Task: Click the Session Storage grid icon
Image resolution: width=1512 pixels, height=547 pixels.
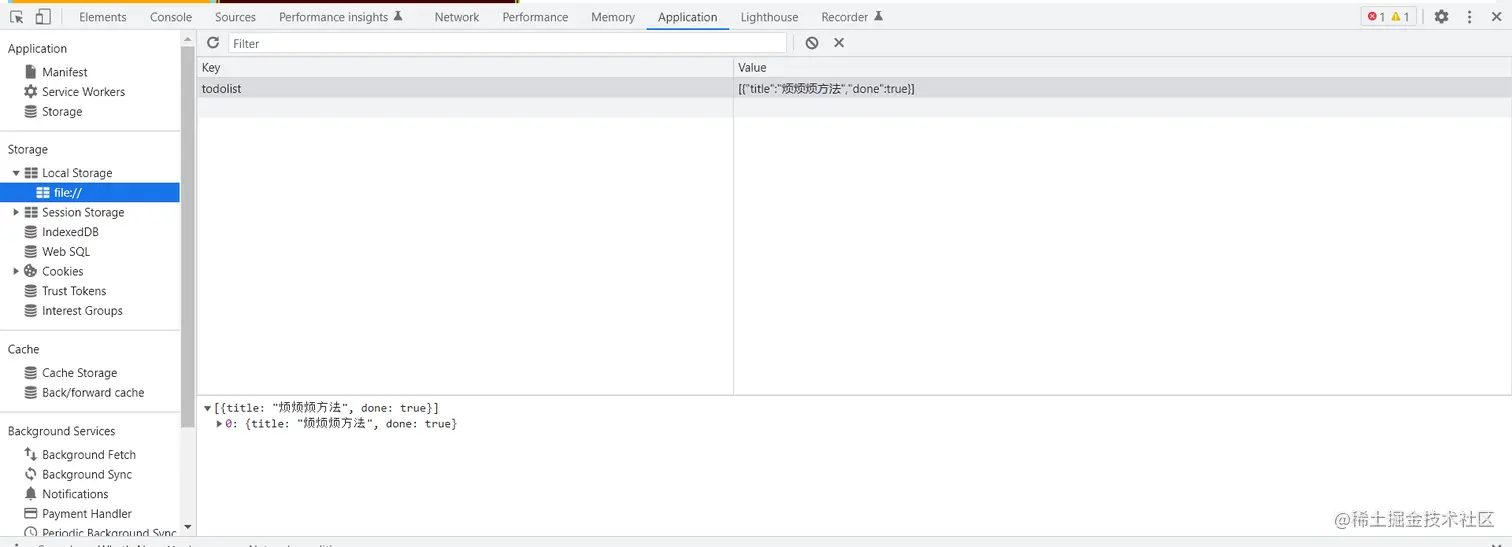Action: pos(31,212)
